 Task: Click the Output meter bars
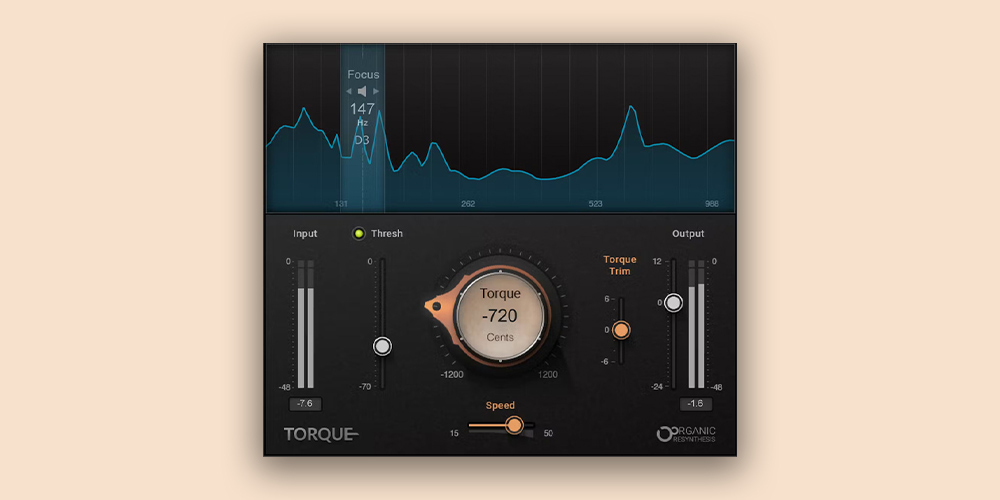click(x=696, y=324)
